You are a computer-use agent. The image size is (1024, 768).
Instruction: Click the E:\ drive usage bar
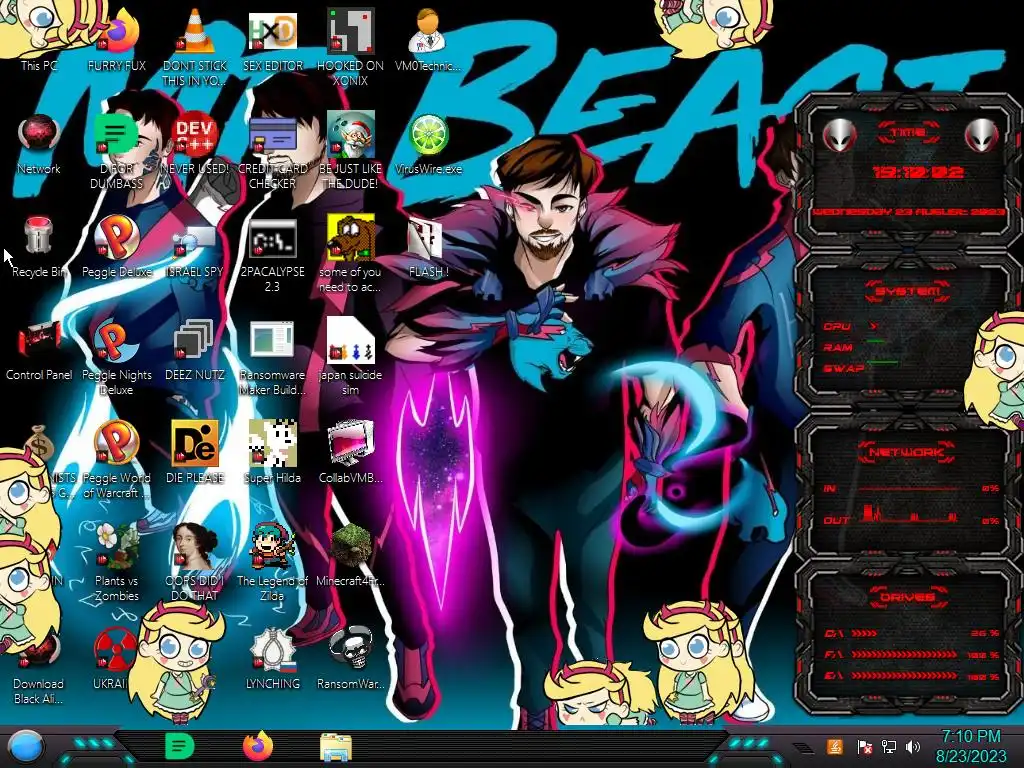tap(912, 677)
